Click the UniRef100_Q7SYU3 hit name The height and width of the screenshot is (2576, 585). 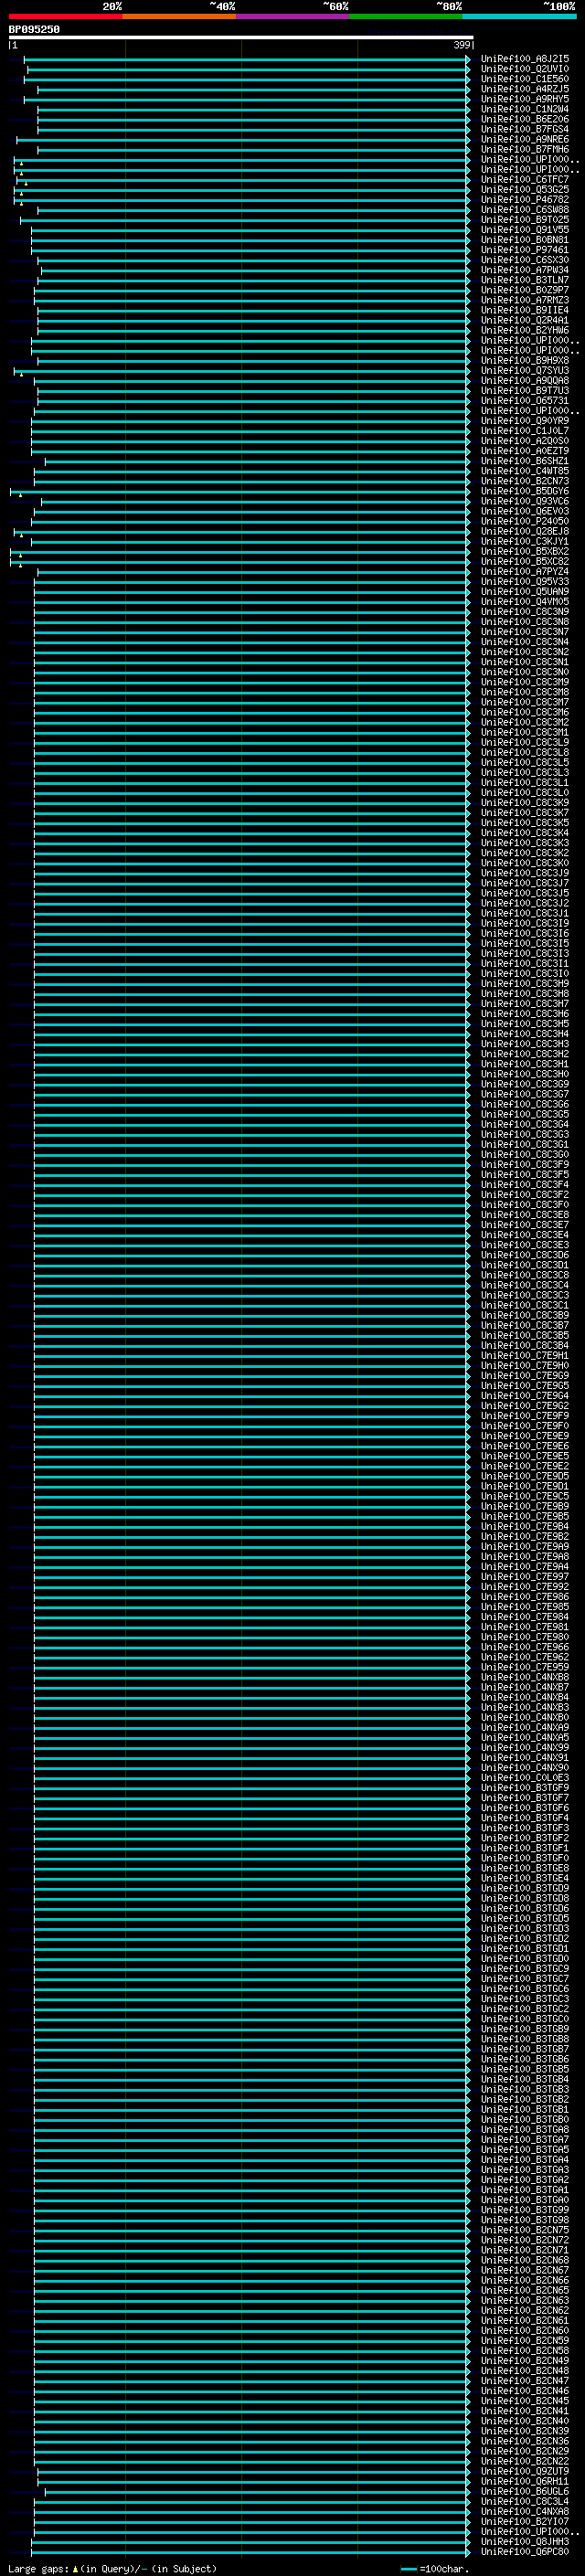525,371
